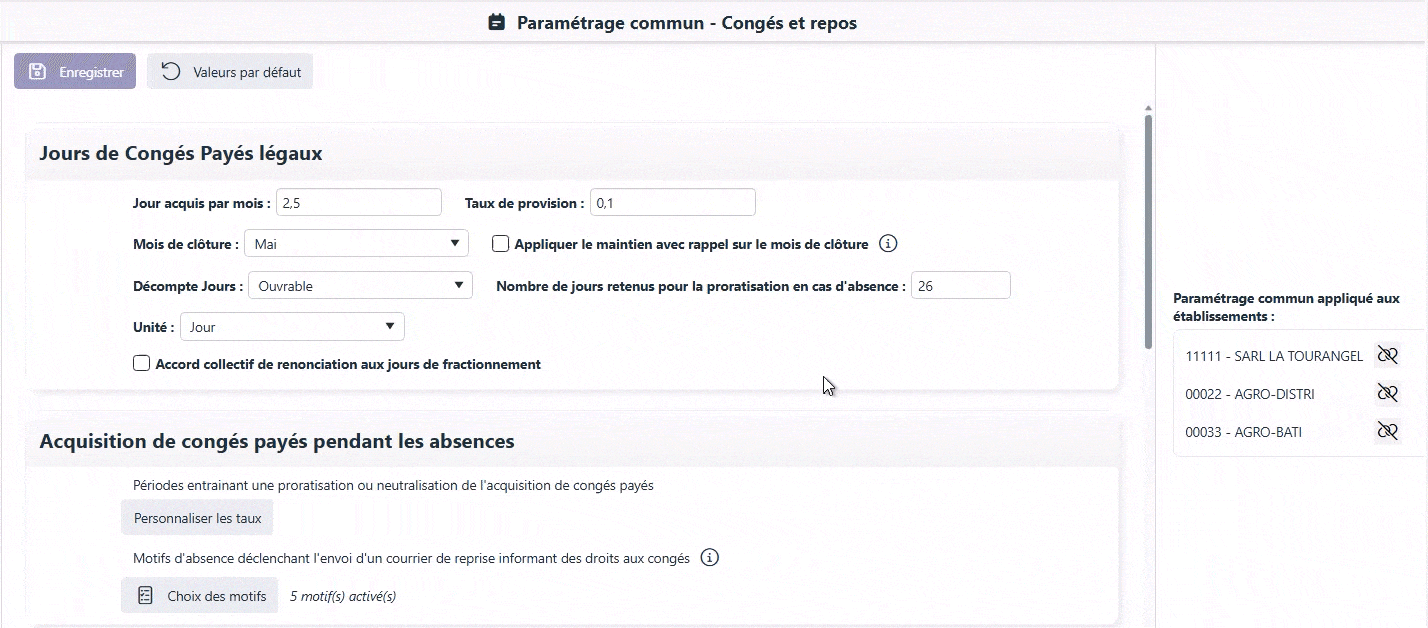Show info about maintien avec rappel
The width and height of the screenshot is (1428, 628).
tap(888, 243)
